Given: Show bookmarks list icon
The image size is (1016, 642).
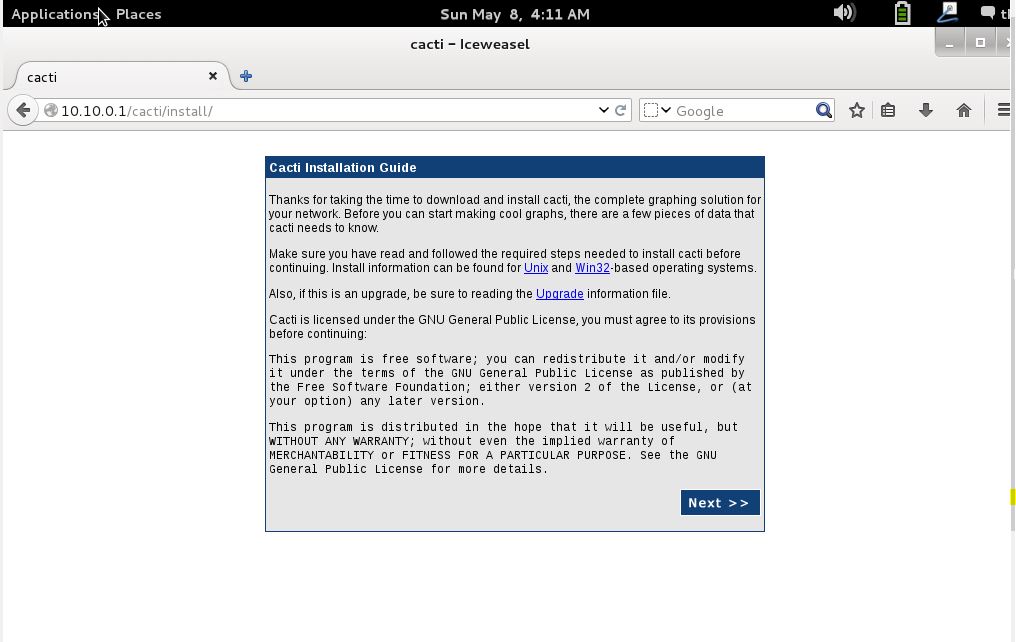Looking at the screenshot, I should [x=888, y=110].
